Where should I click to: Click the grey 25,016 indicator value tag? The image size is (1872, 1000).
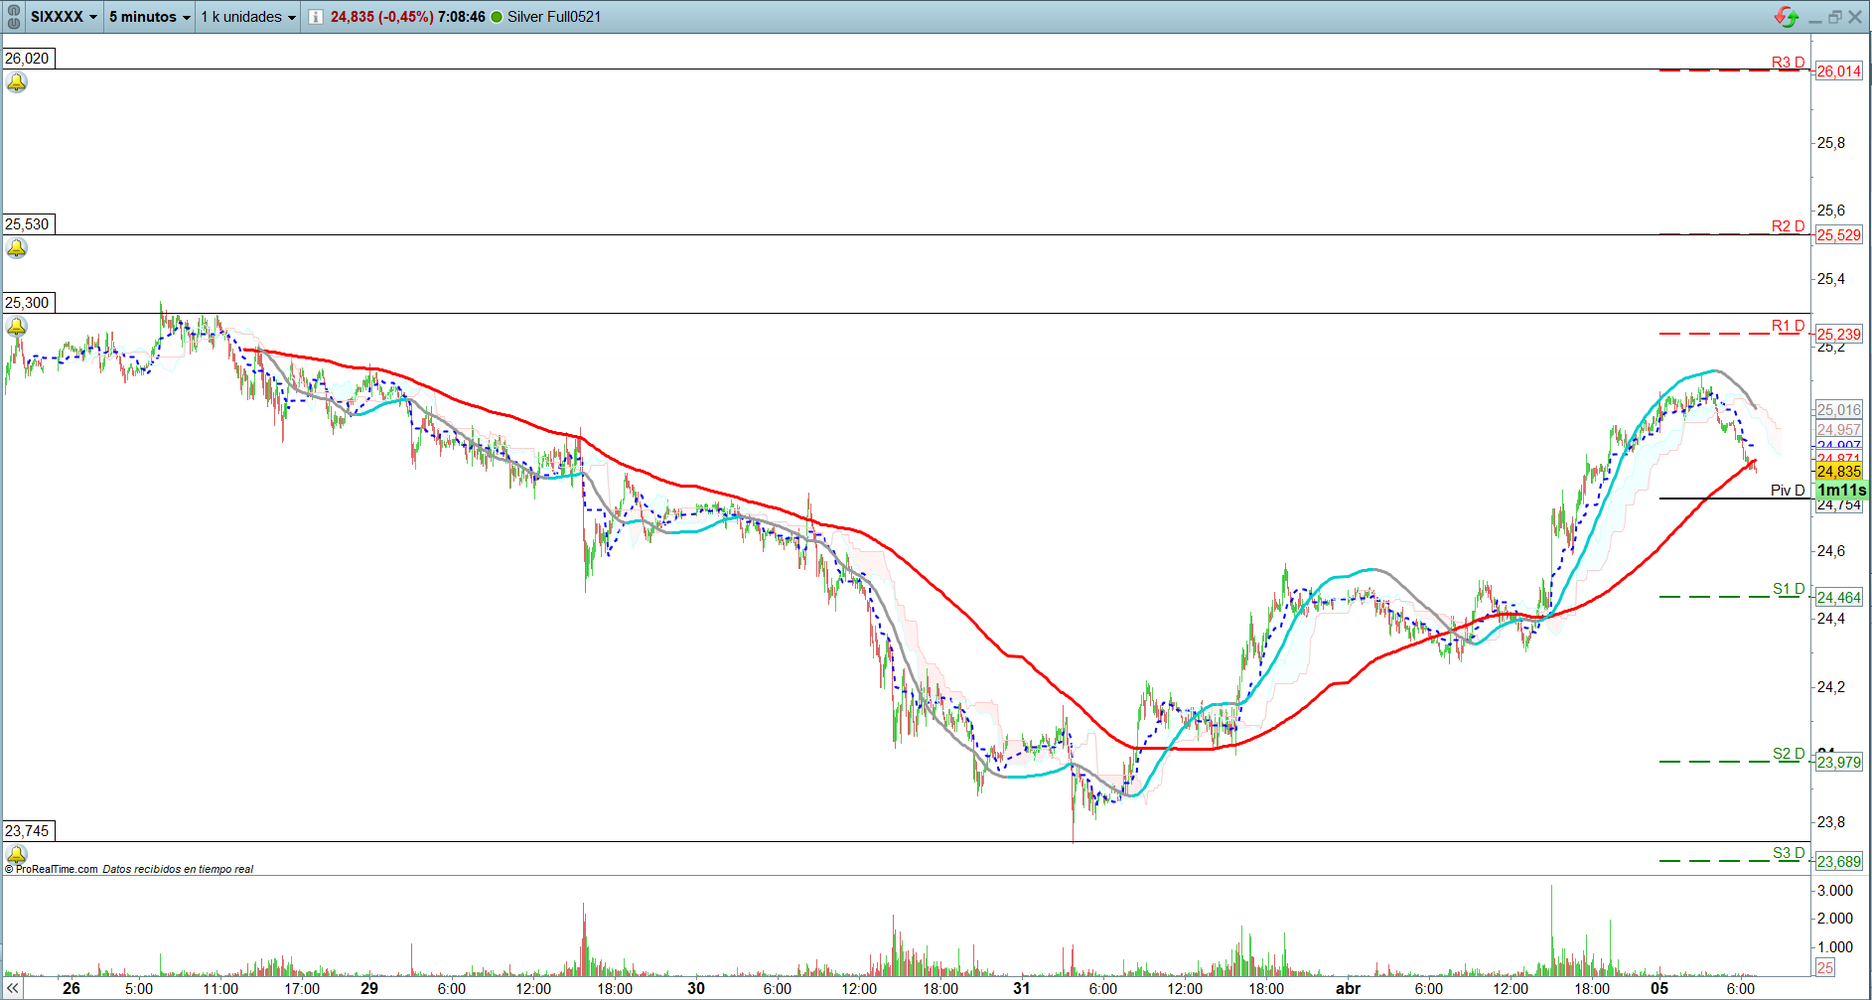pyautogui.click(x=1839, y=410)
